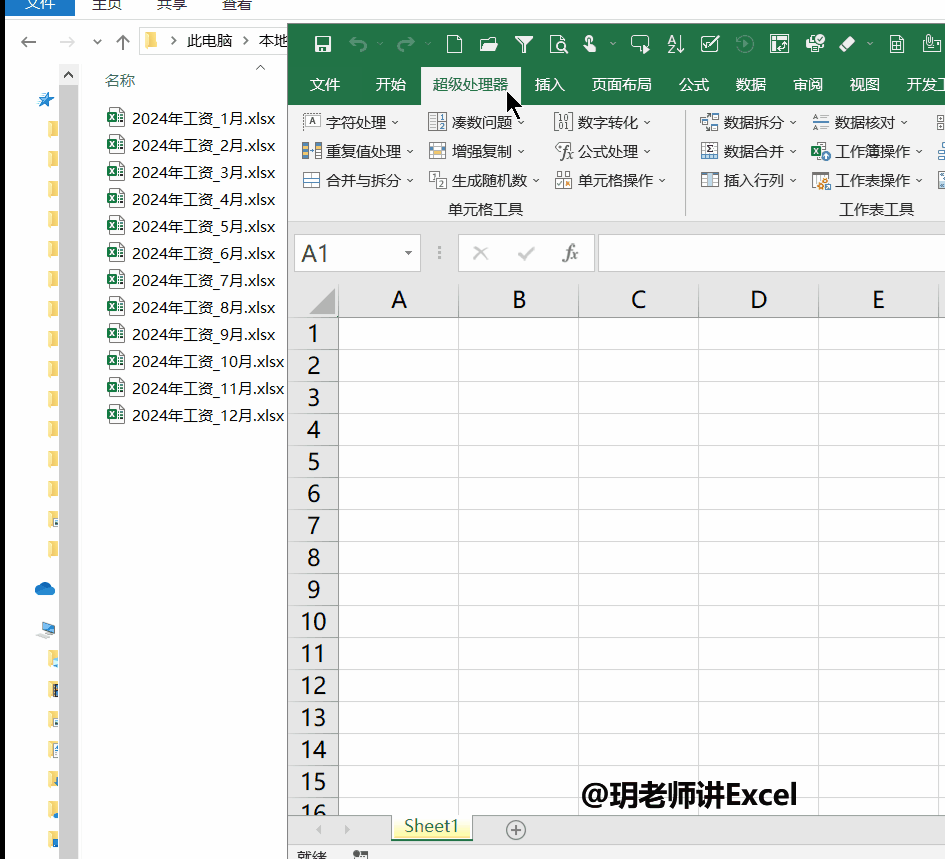Open the 凑数问题 dropdown
This screenshot has height=859, width=945.
coord(477,122)
